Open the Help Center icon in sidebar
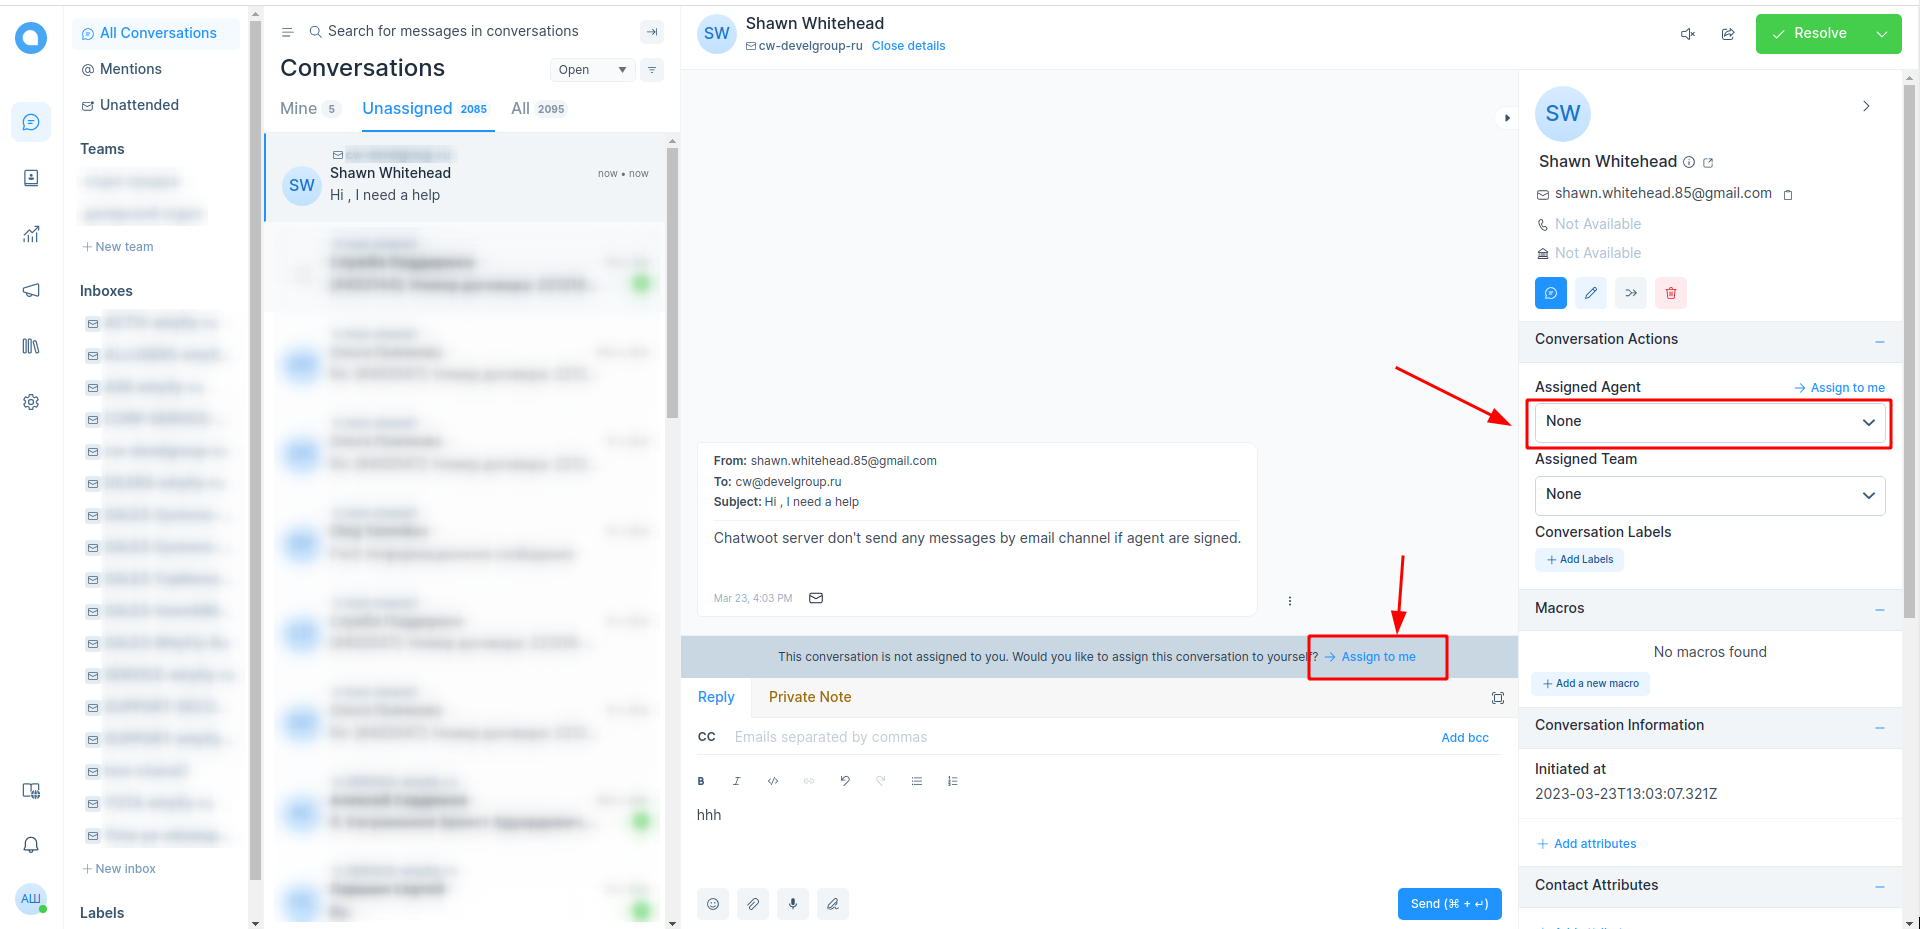 coord(31,346)
